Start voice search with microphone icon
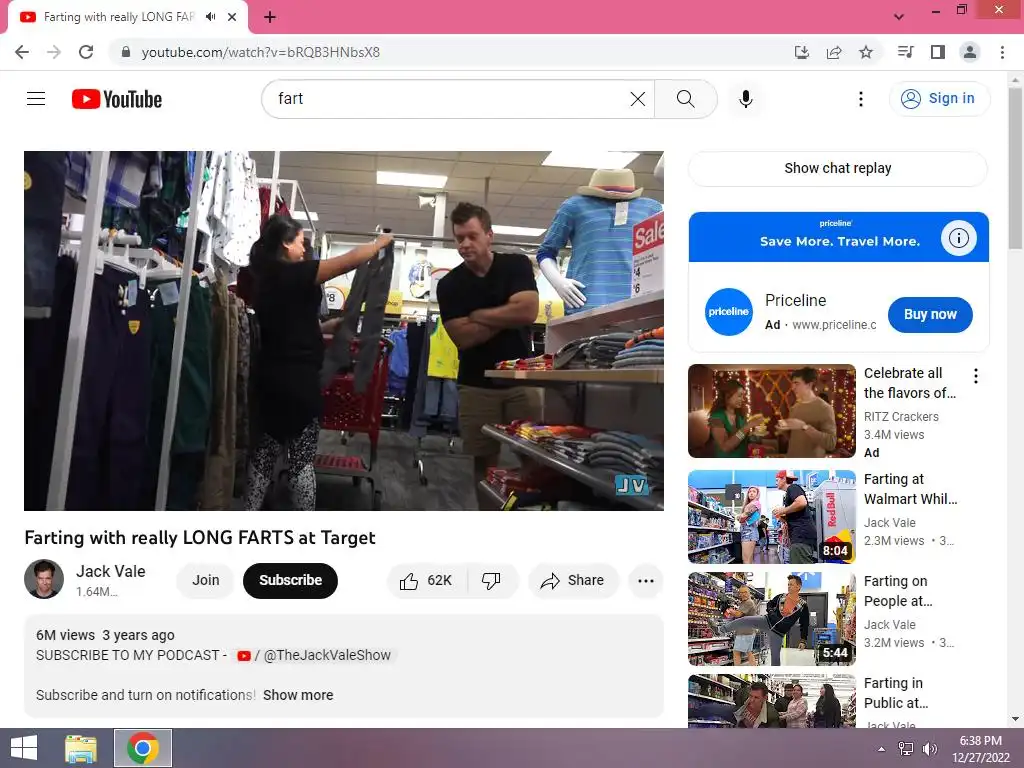Viewport: 1024px width, 768px height. point(746,99)
